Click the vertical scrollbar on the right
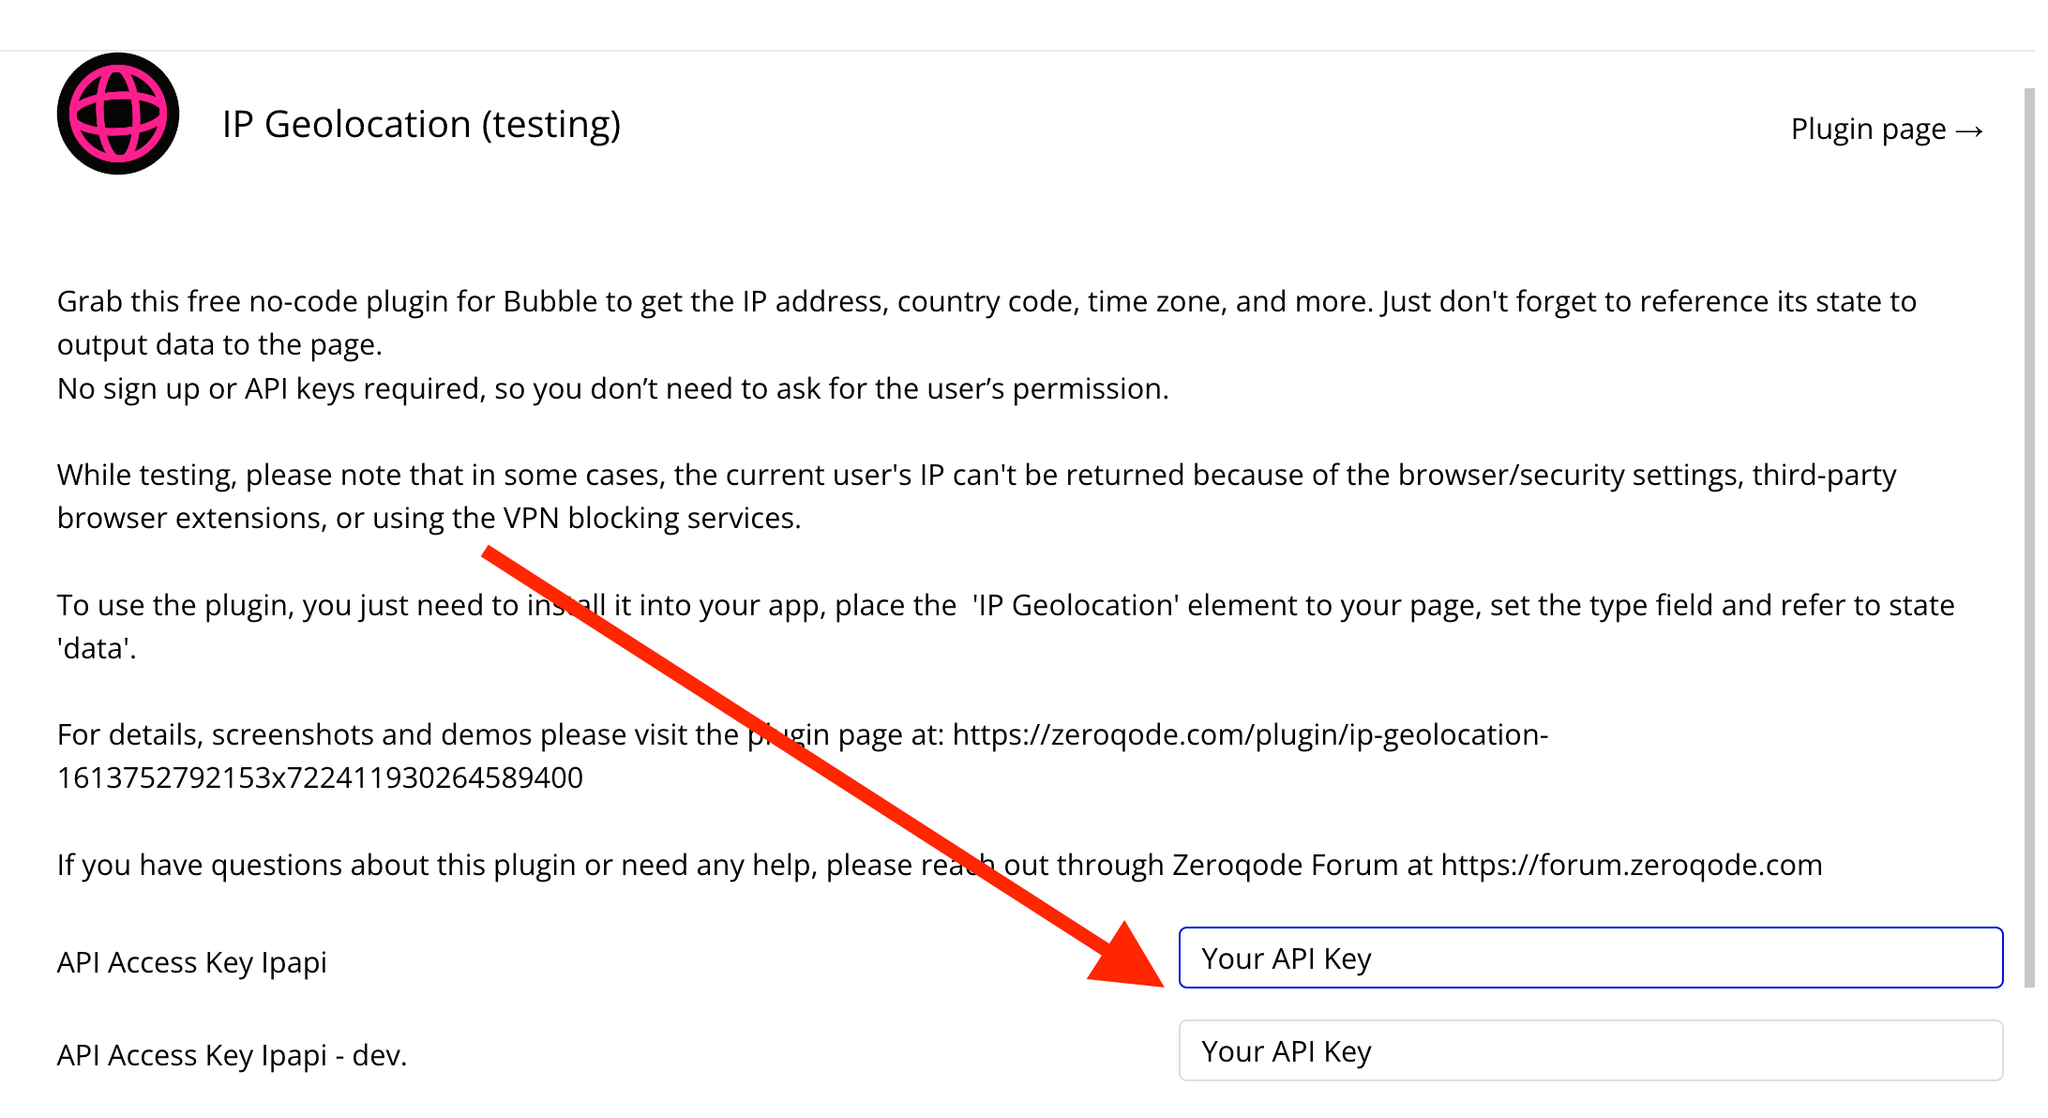Screen dimensions: 2048x1118 (2029, 537)
